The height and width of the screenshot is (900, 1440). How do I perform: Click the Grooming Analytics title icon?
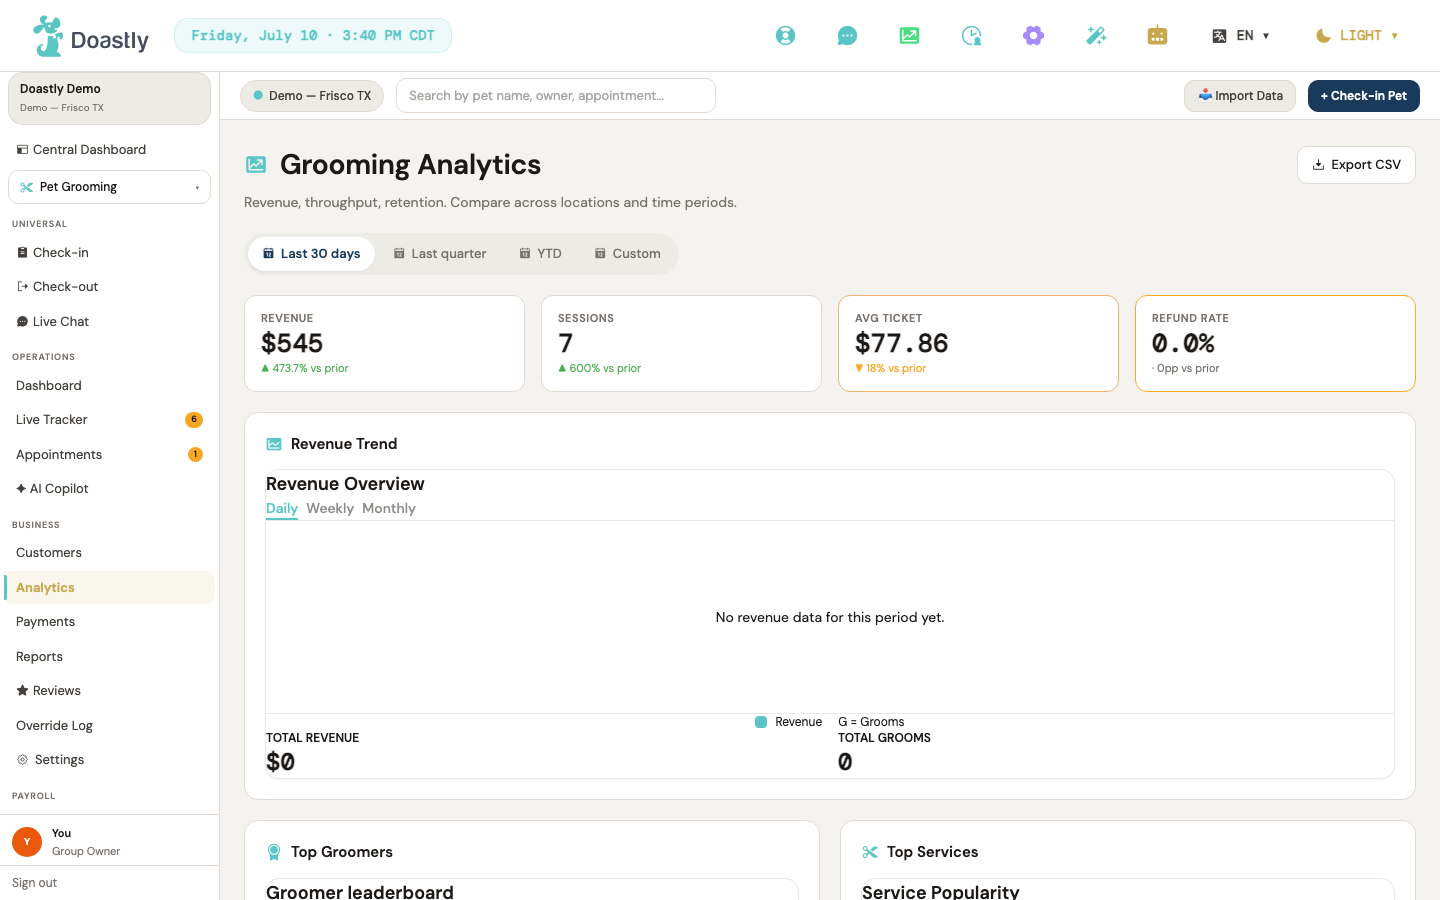[x=256, y=164]
